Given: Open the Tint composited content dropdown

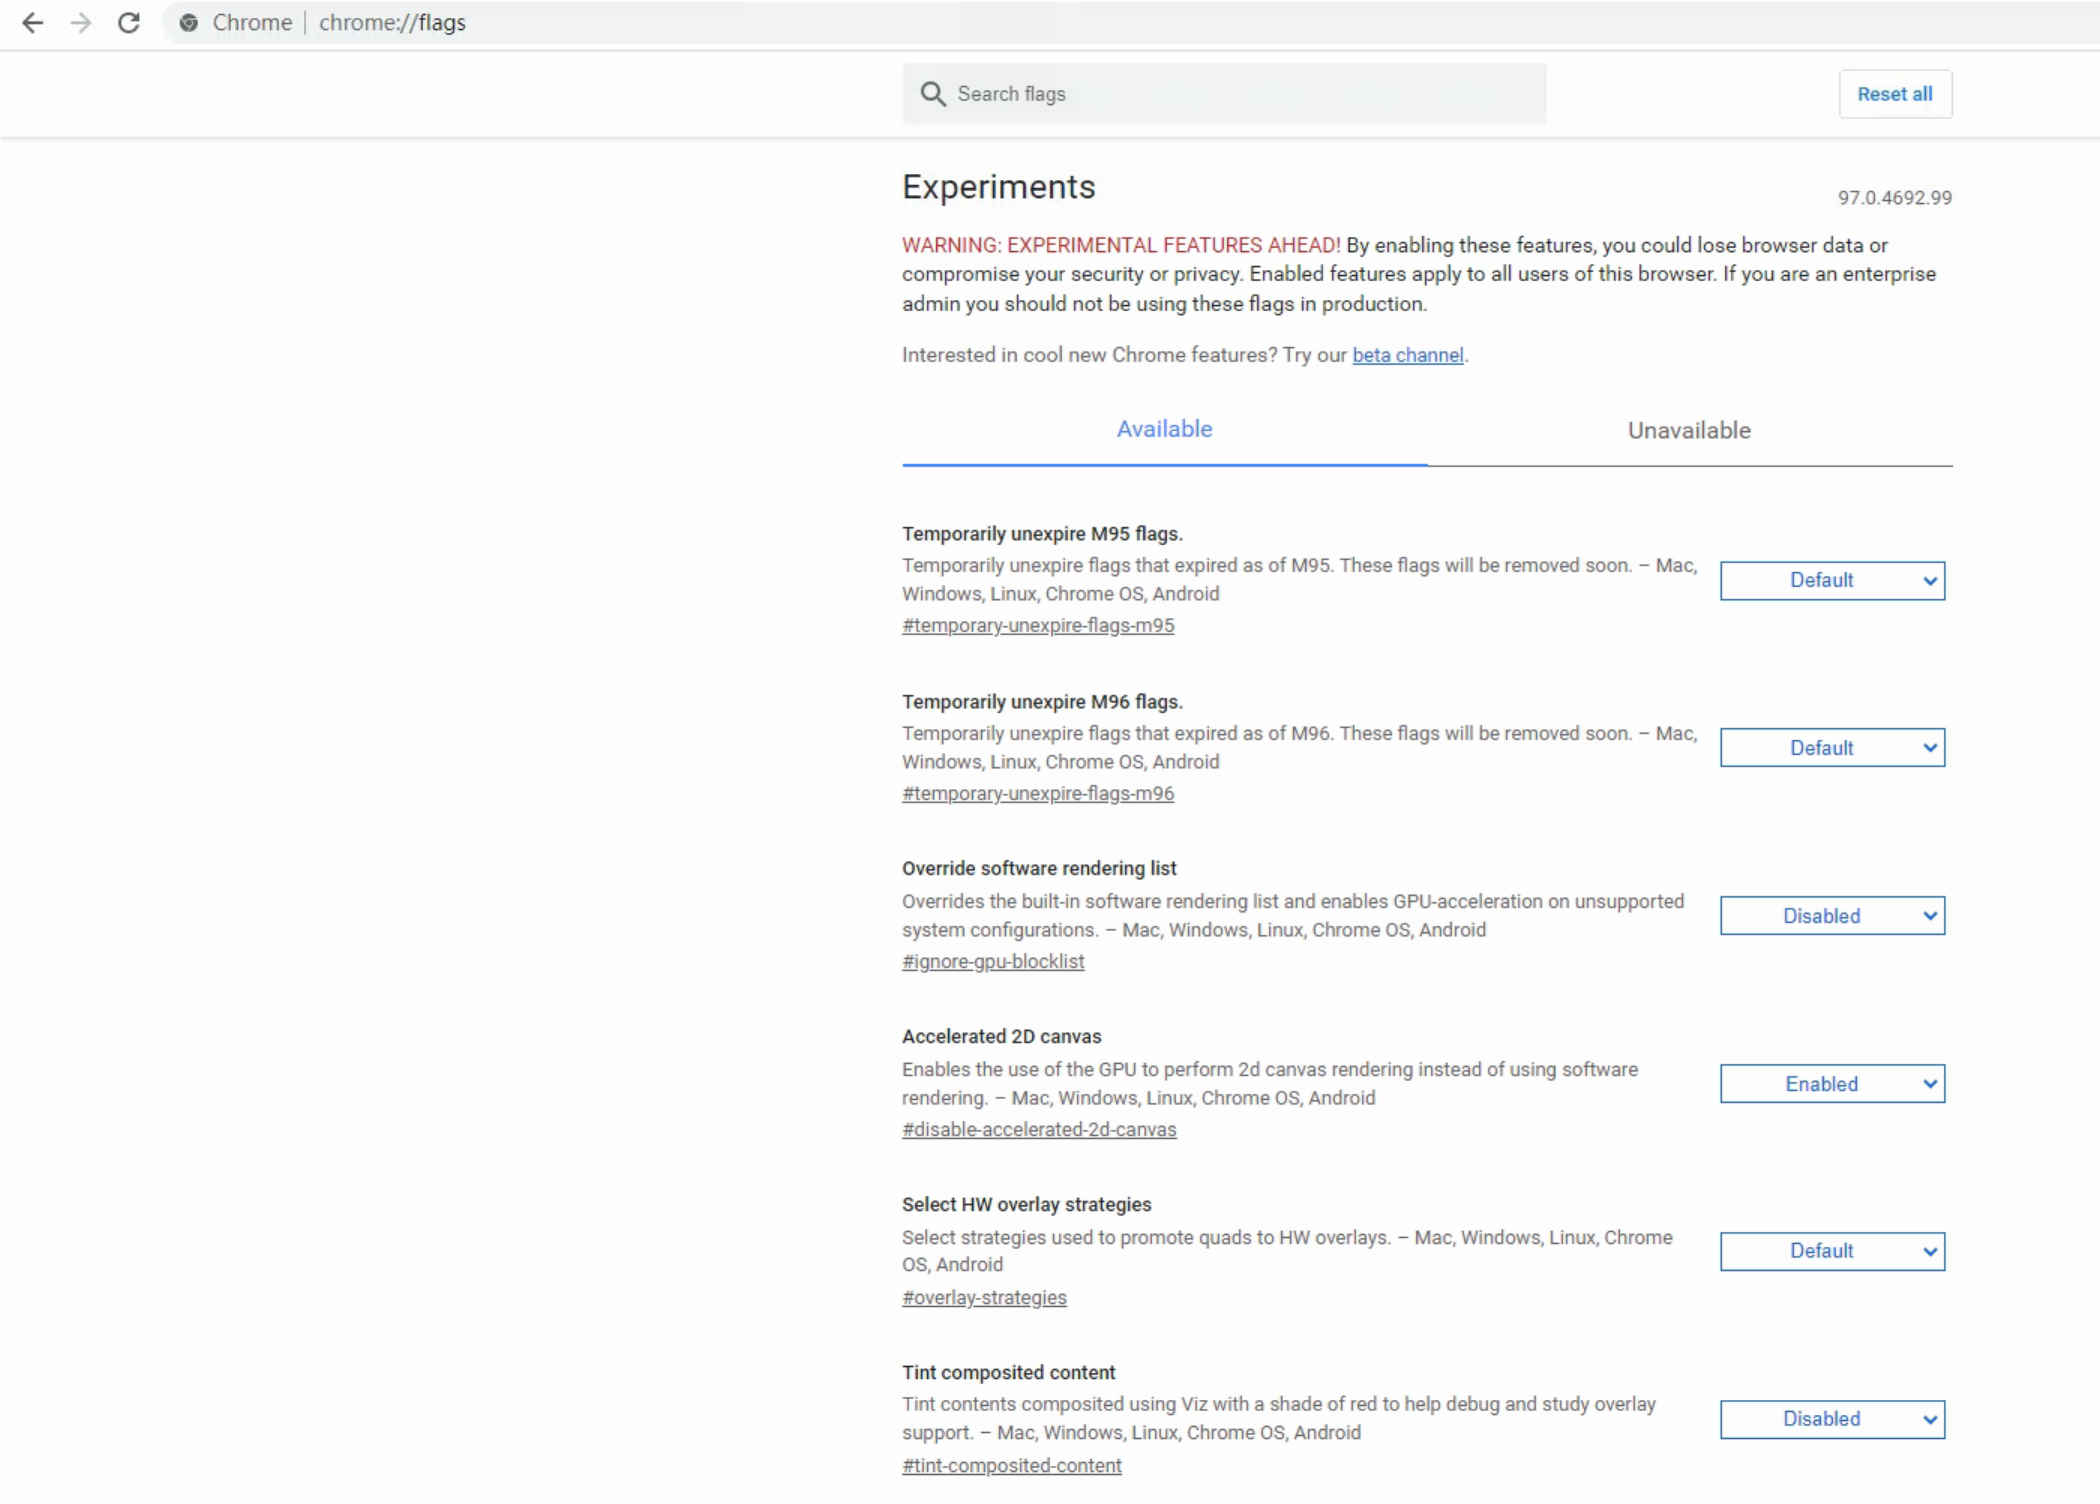Looking at the screenshot, I should (1831, 1419).
